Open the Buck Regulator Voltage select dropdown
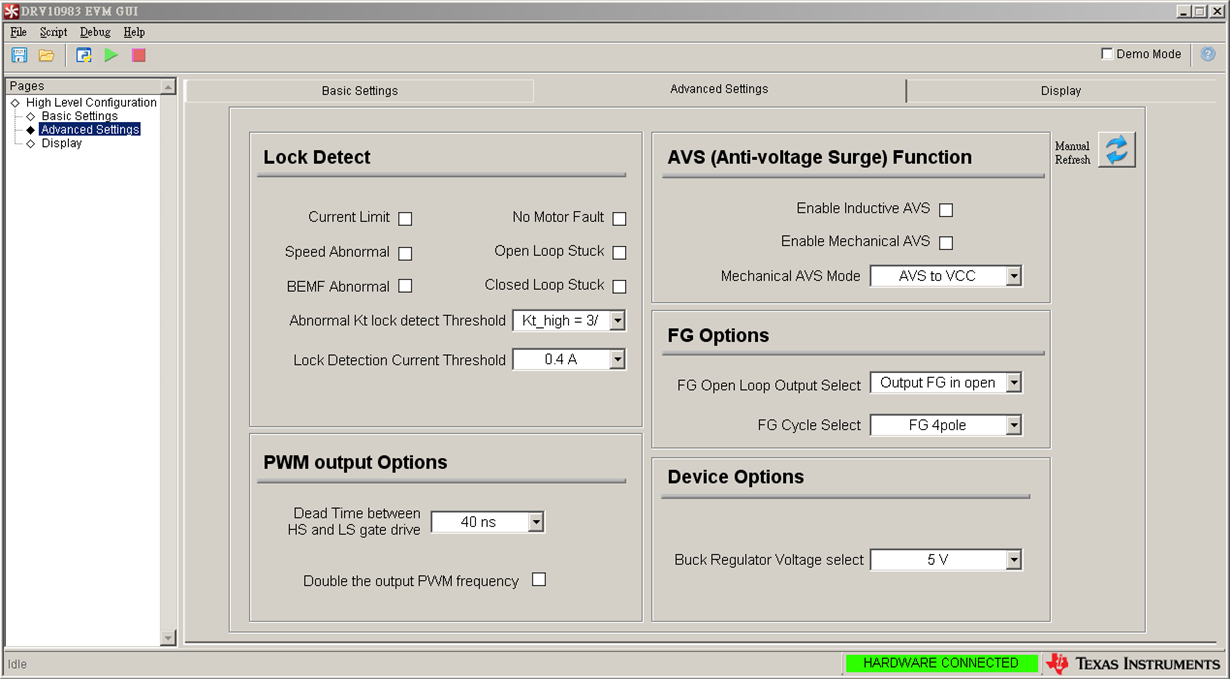This screenshot has width=1230, height=679. [x=946, y=560]
